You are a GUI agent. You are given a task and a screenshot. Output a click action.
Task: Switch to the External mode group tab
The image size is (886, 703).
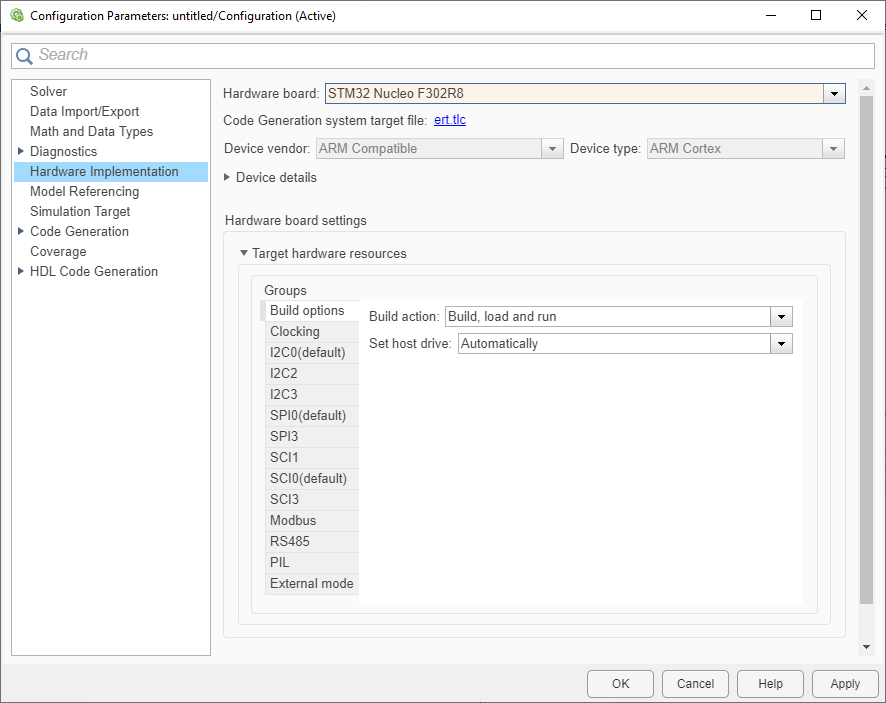[x=311, y=583]
